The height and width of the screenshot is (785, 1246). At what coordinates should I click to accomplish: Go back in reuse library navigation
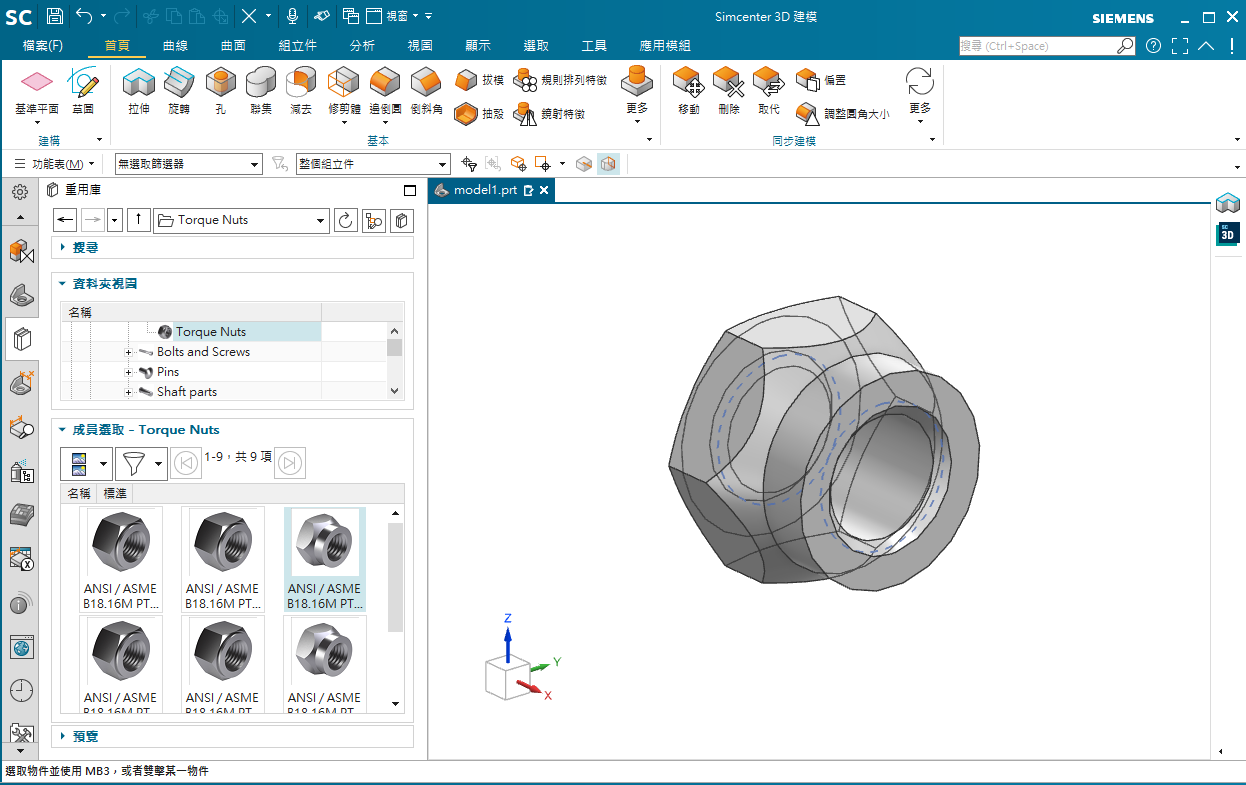pyautogui.click(x=65, y=220)
